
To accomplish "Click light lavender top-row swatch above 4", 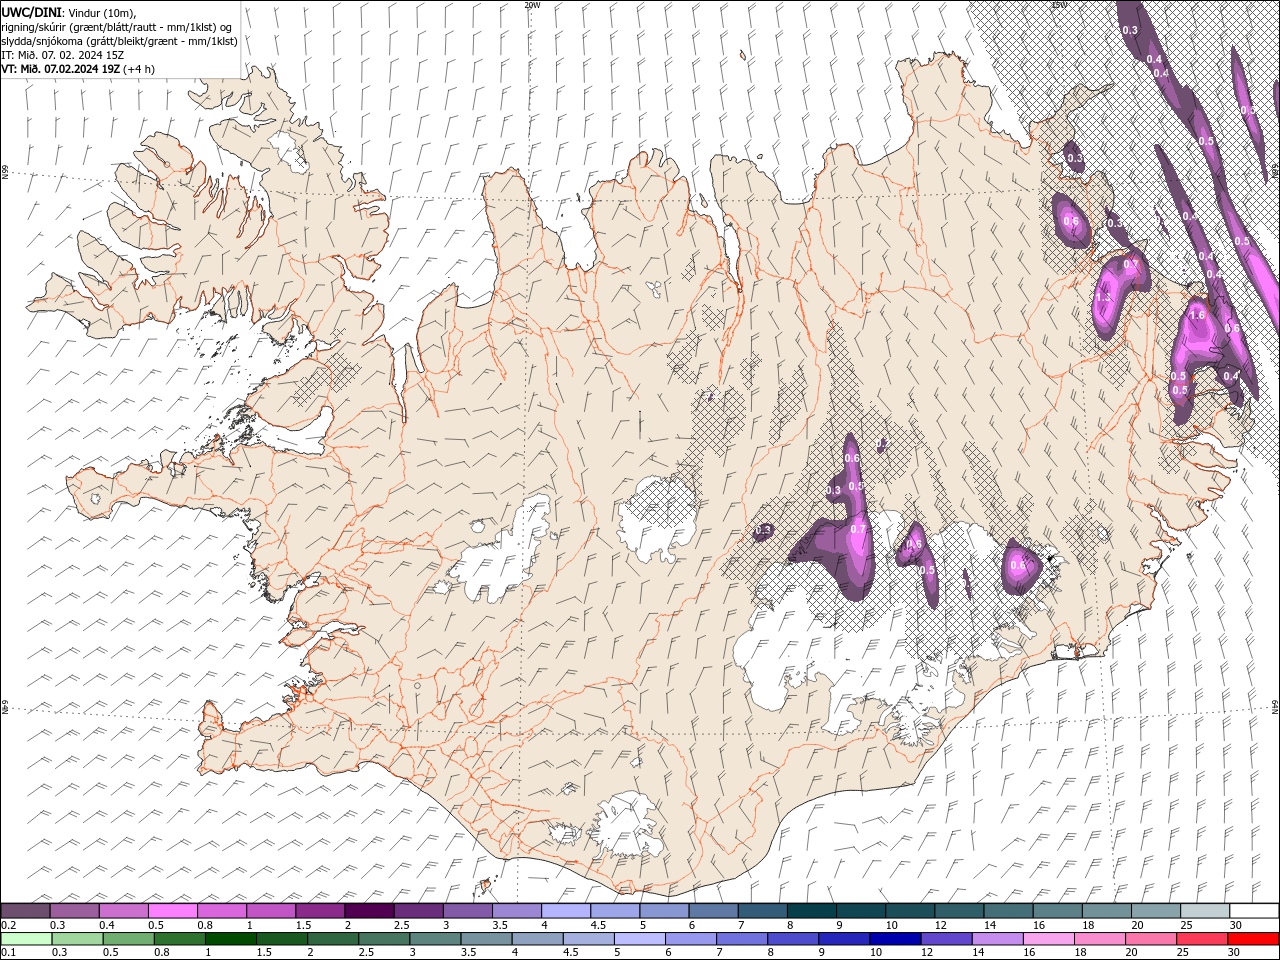I will [565, 911].
